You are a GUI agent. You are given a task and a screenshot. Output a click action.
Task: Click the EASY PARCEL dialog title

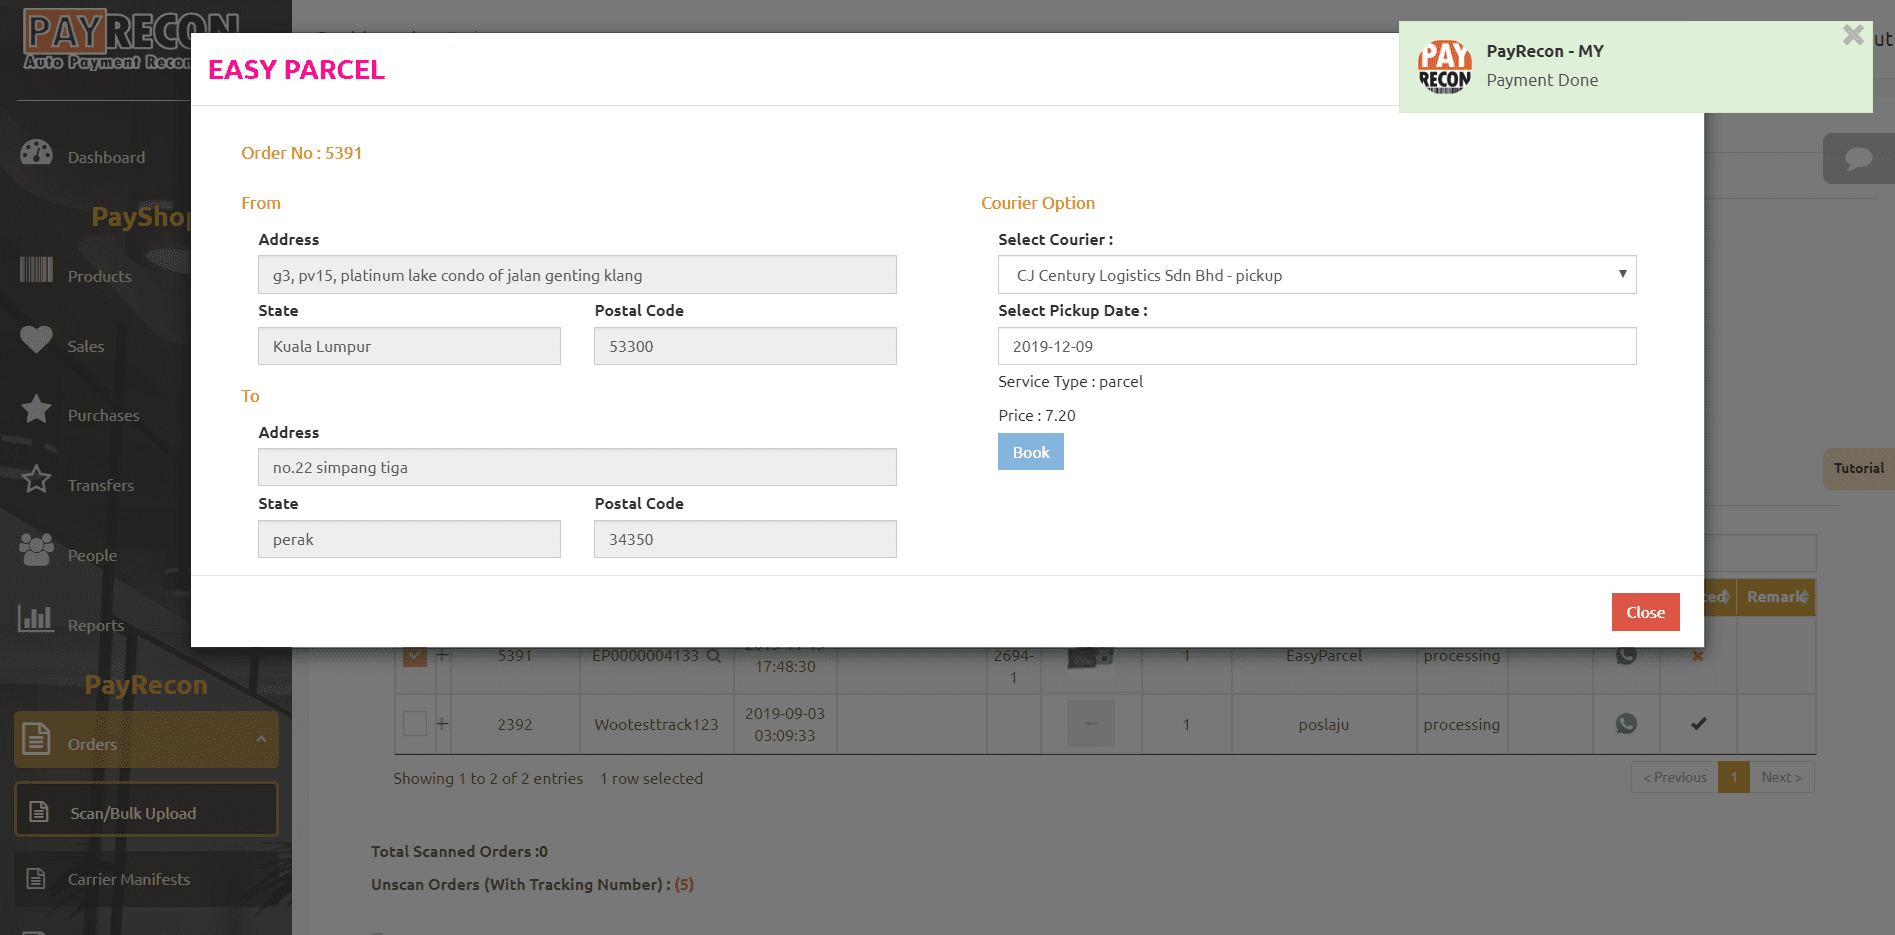296,69
